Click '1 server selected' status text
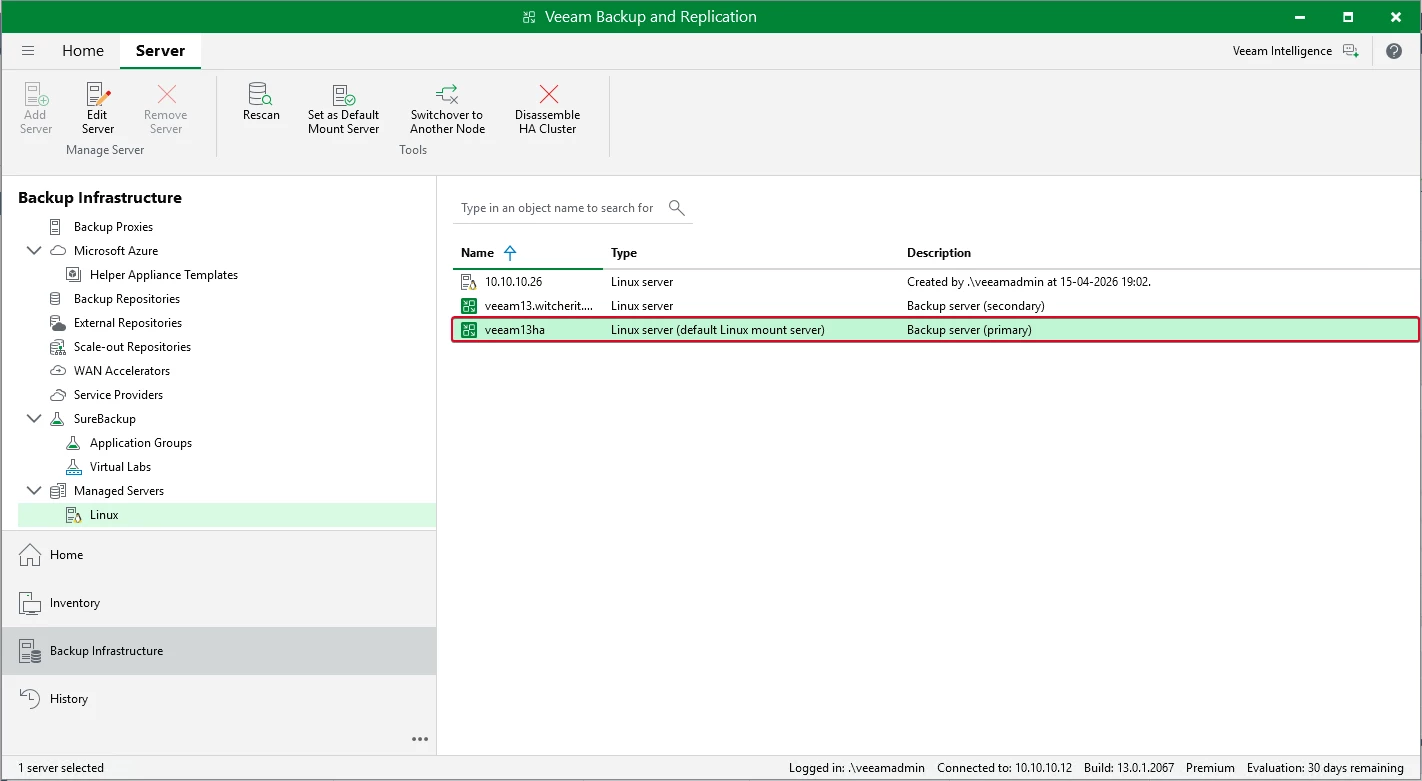 [x=61, y=768]
